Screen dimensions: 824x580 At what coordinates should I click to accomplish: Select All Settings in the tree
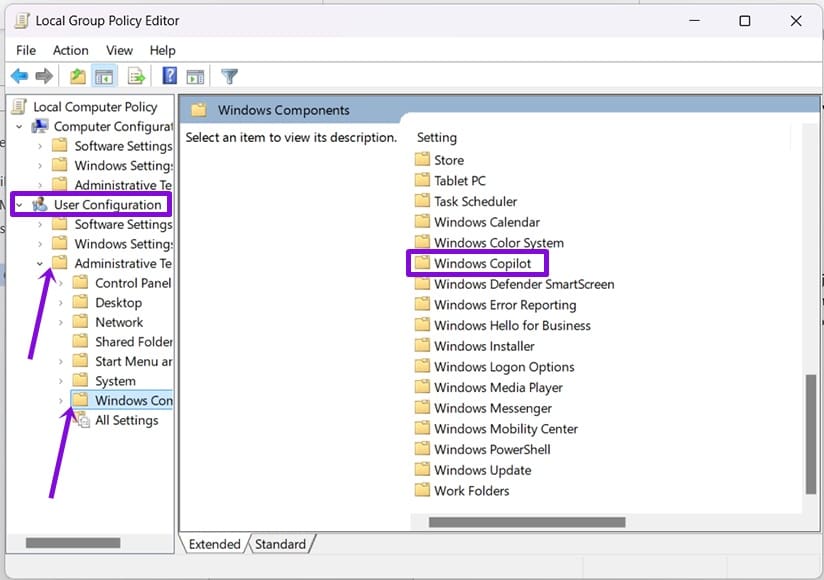pyautogui.click(x=126, y=420)
